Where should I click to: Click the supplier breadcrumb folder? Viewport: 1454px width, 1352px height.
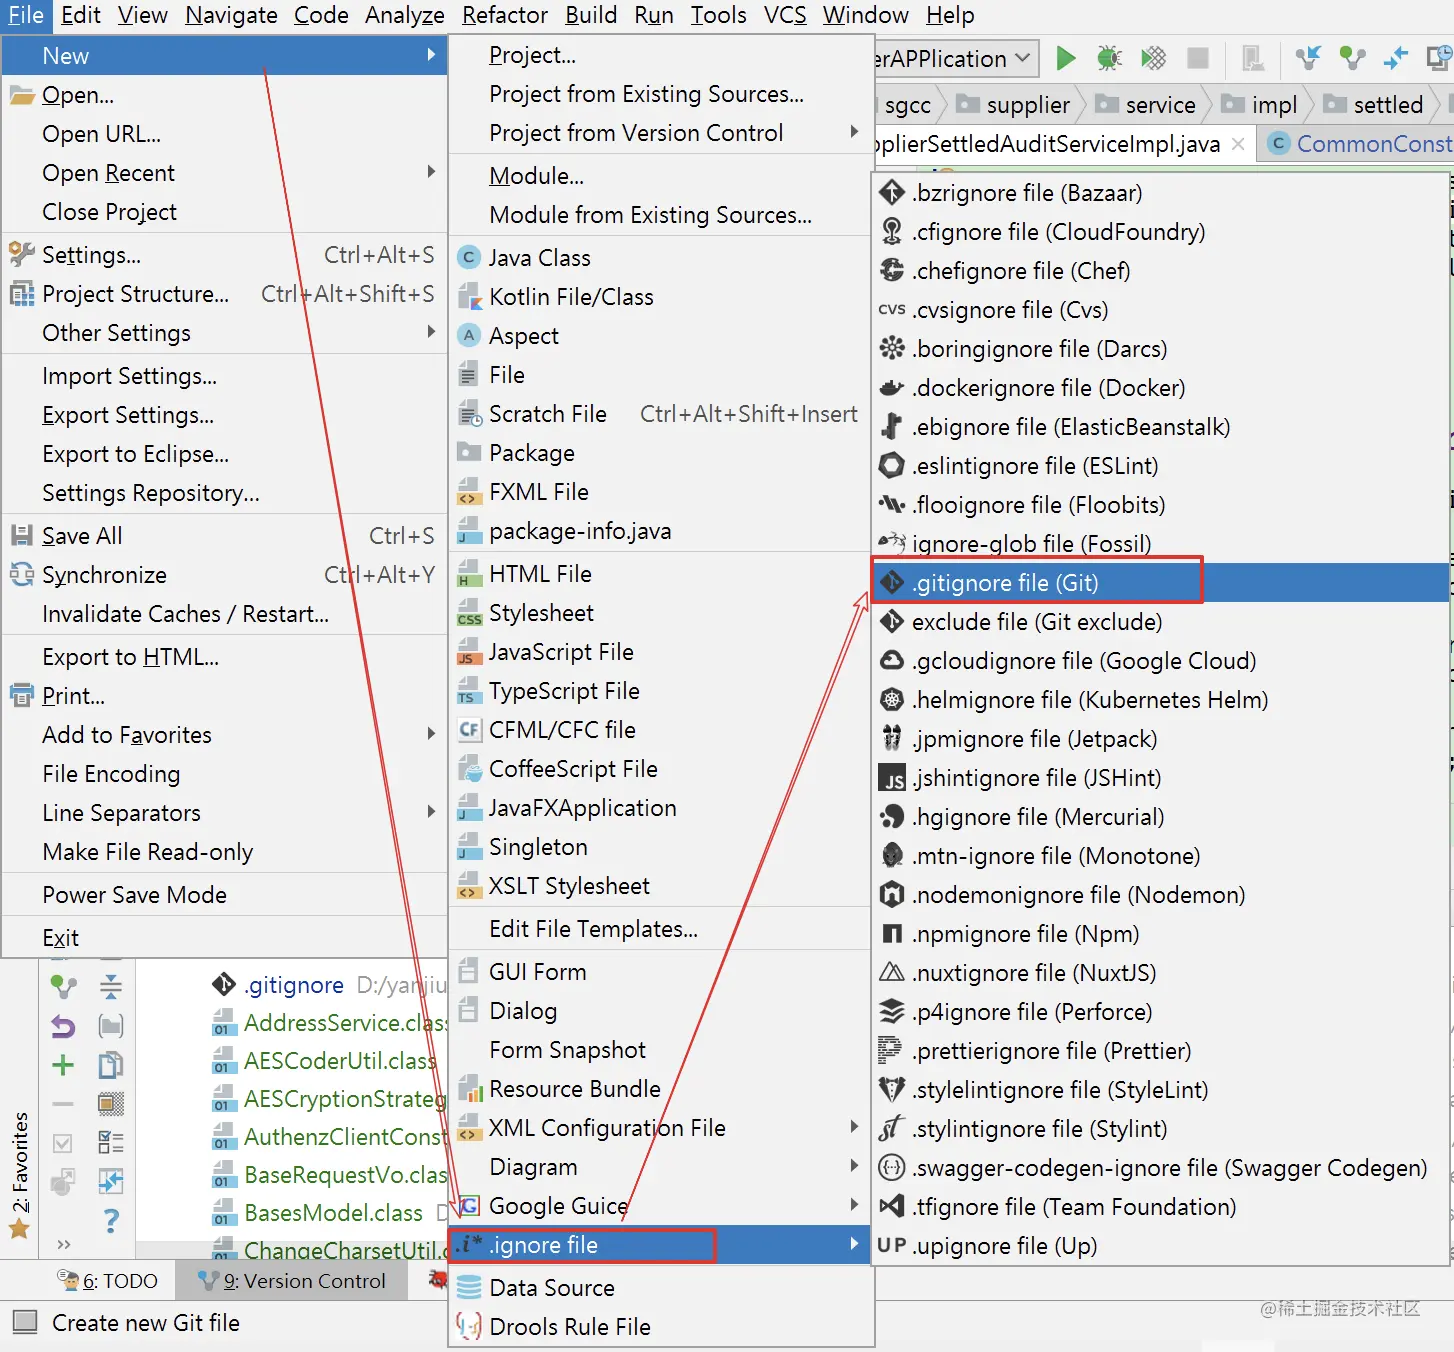pos(1014,105)
